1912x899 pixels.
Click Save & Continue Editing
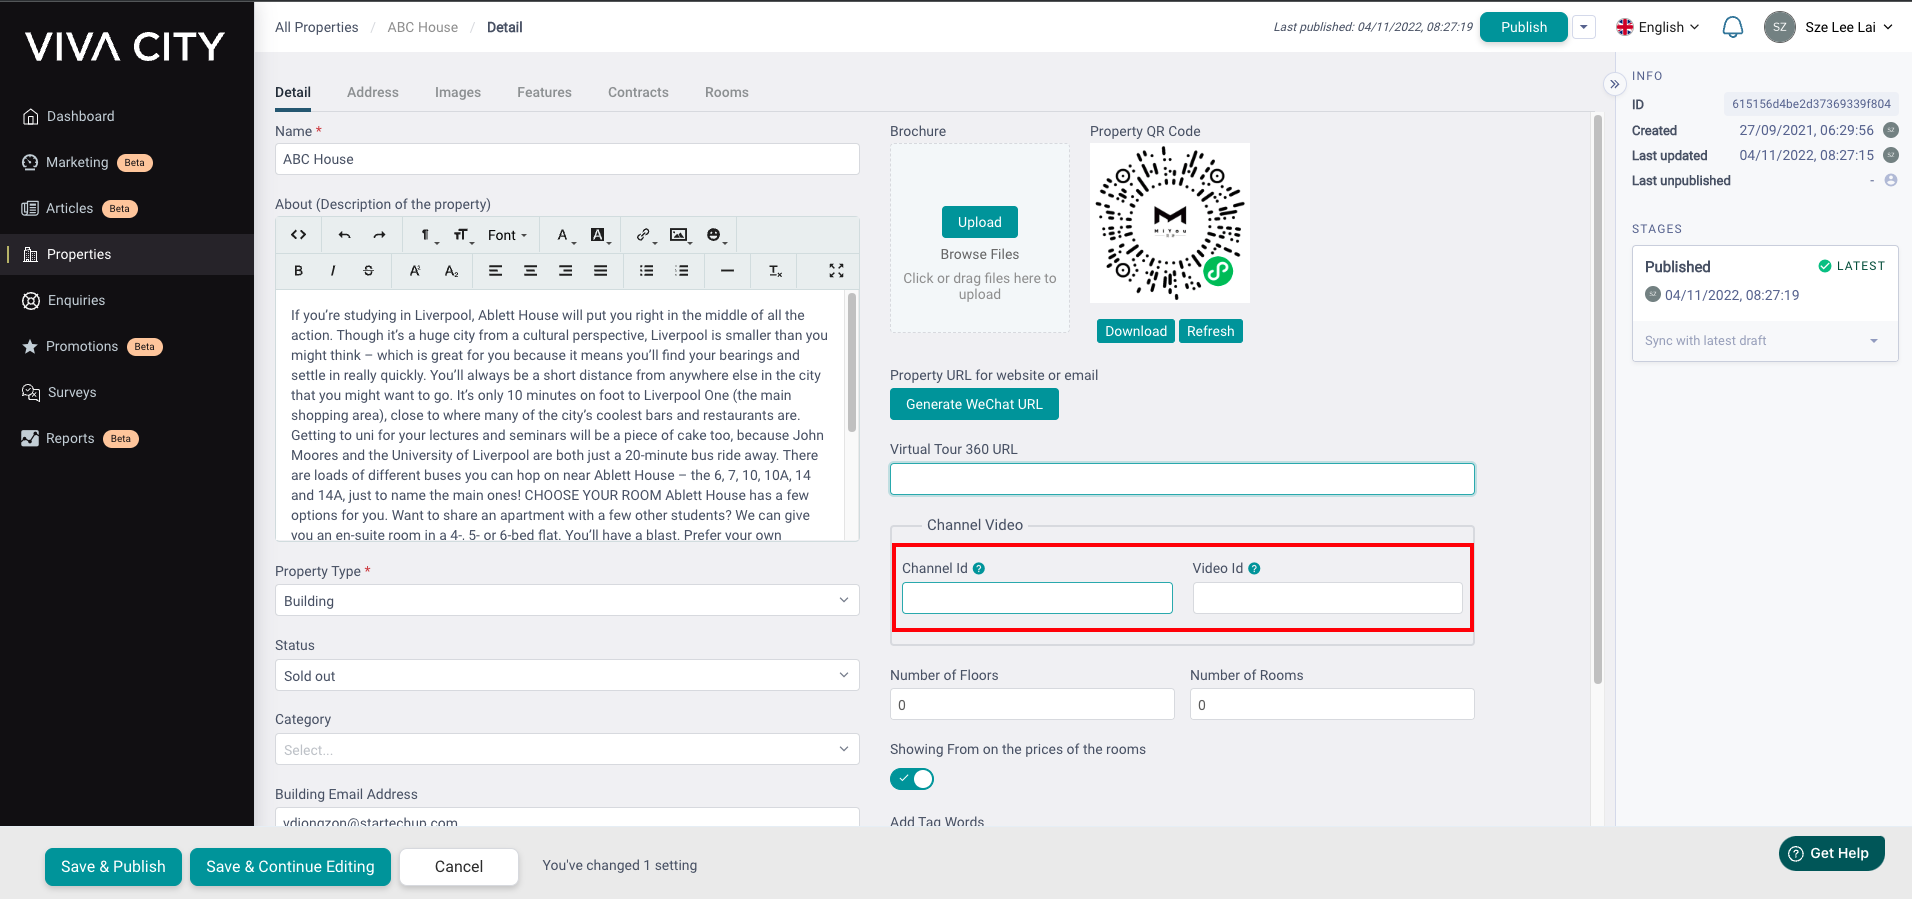click(290, 867)
